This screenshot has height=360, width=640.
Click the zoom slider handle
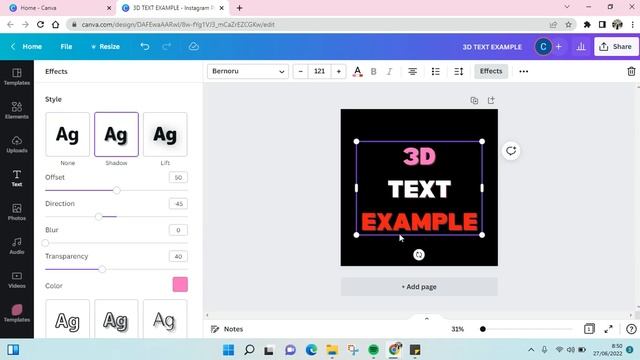click(482, 329)
